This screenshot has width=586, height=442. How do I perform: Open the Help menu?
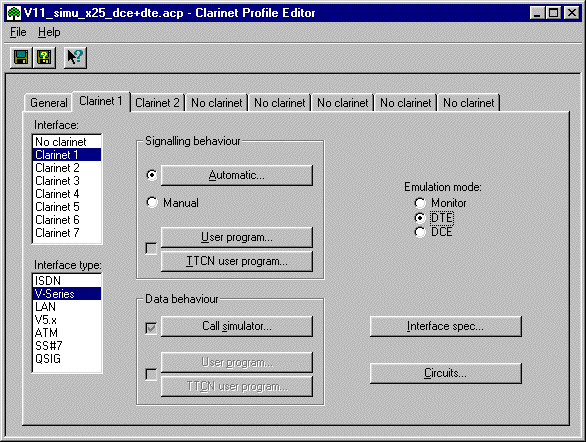(49, 32)
